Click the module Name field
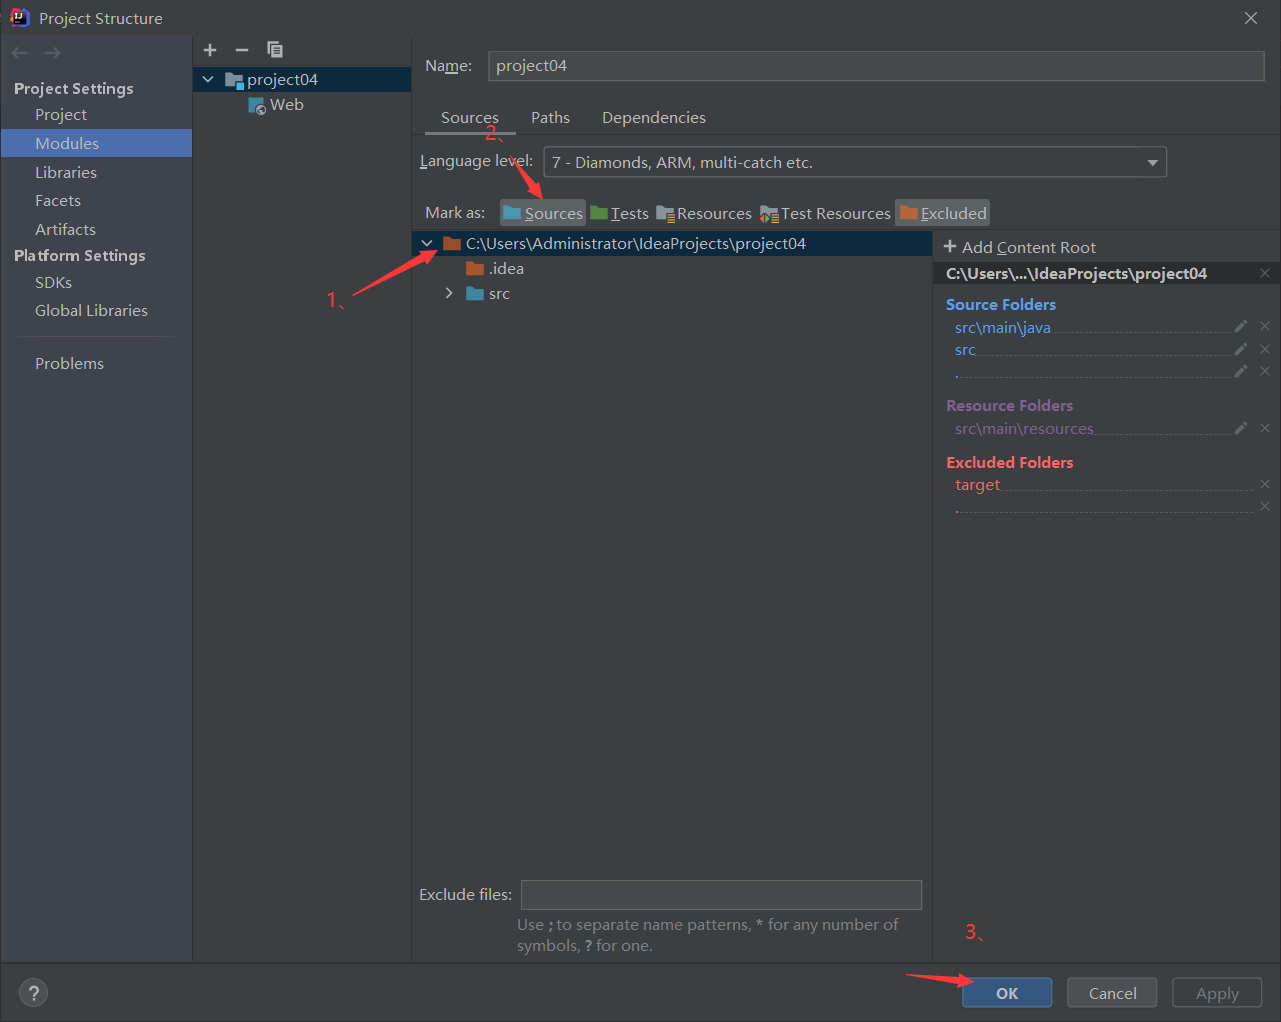 876,65
